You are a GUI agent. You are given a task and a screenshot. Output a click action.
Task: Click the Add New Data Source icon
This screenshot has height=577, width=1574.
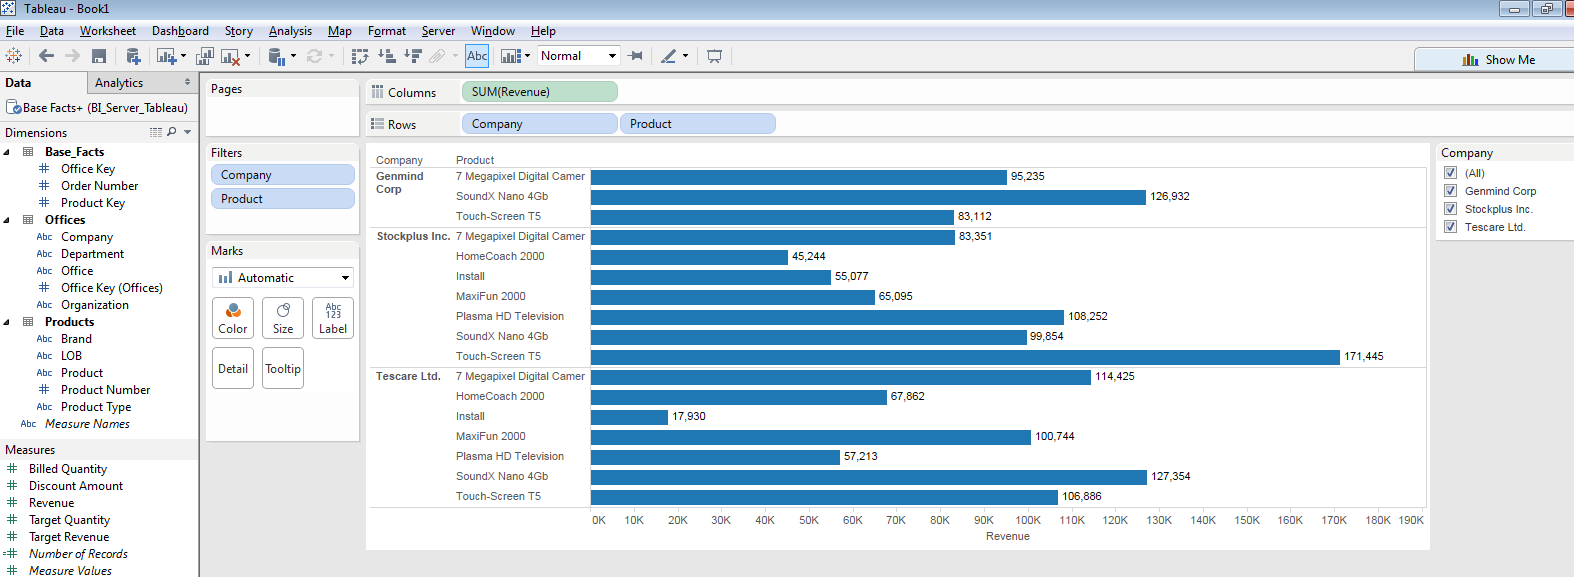(132, 56)
